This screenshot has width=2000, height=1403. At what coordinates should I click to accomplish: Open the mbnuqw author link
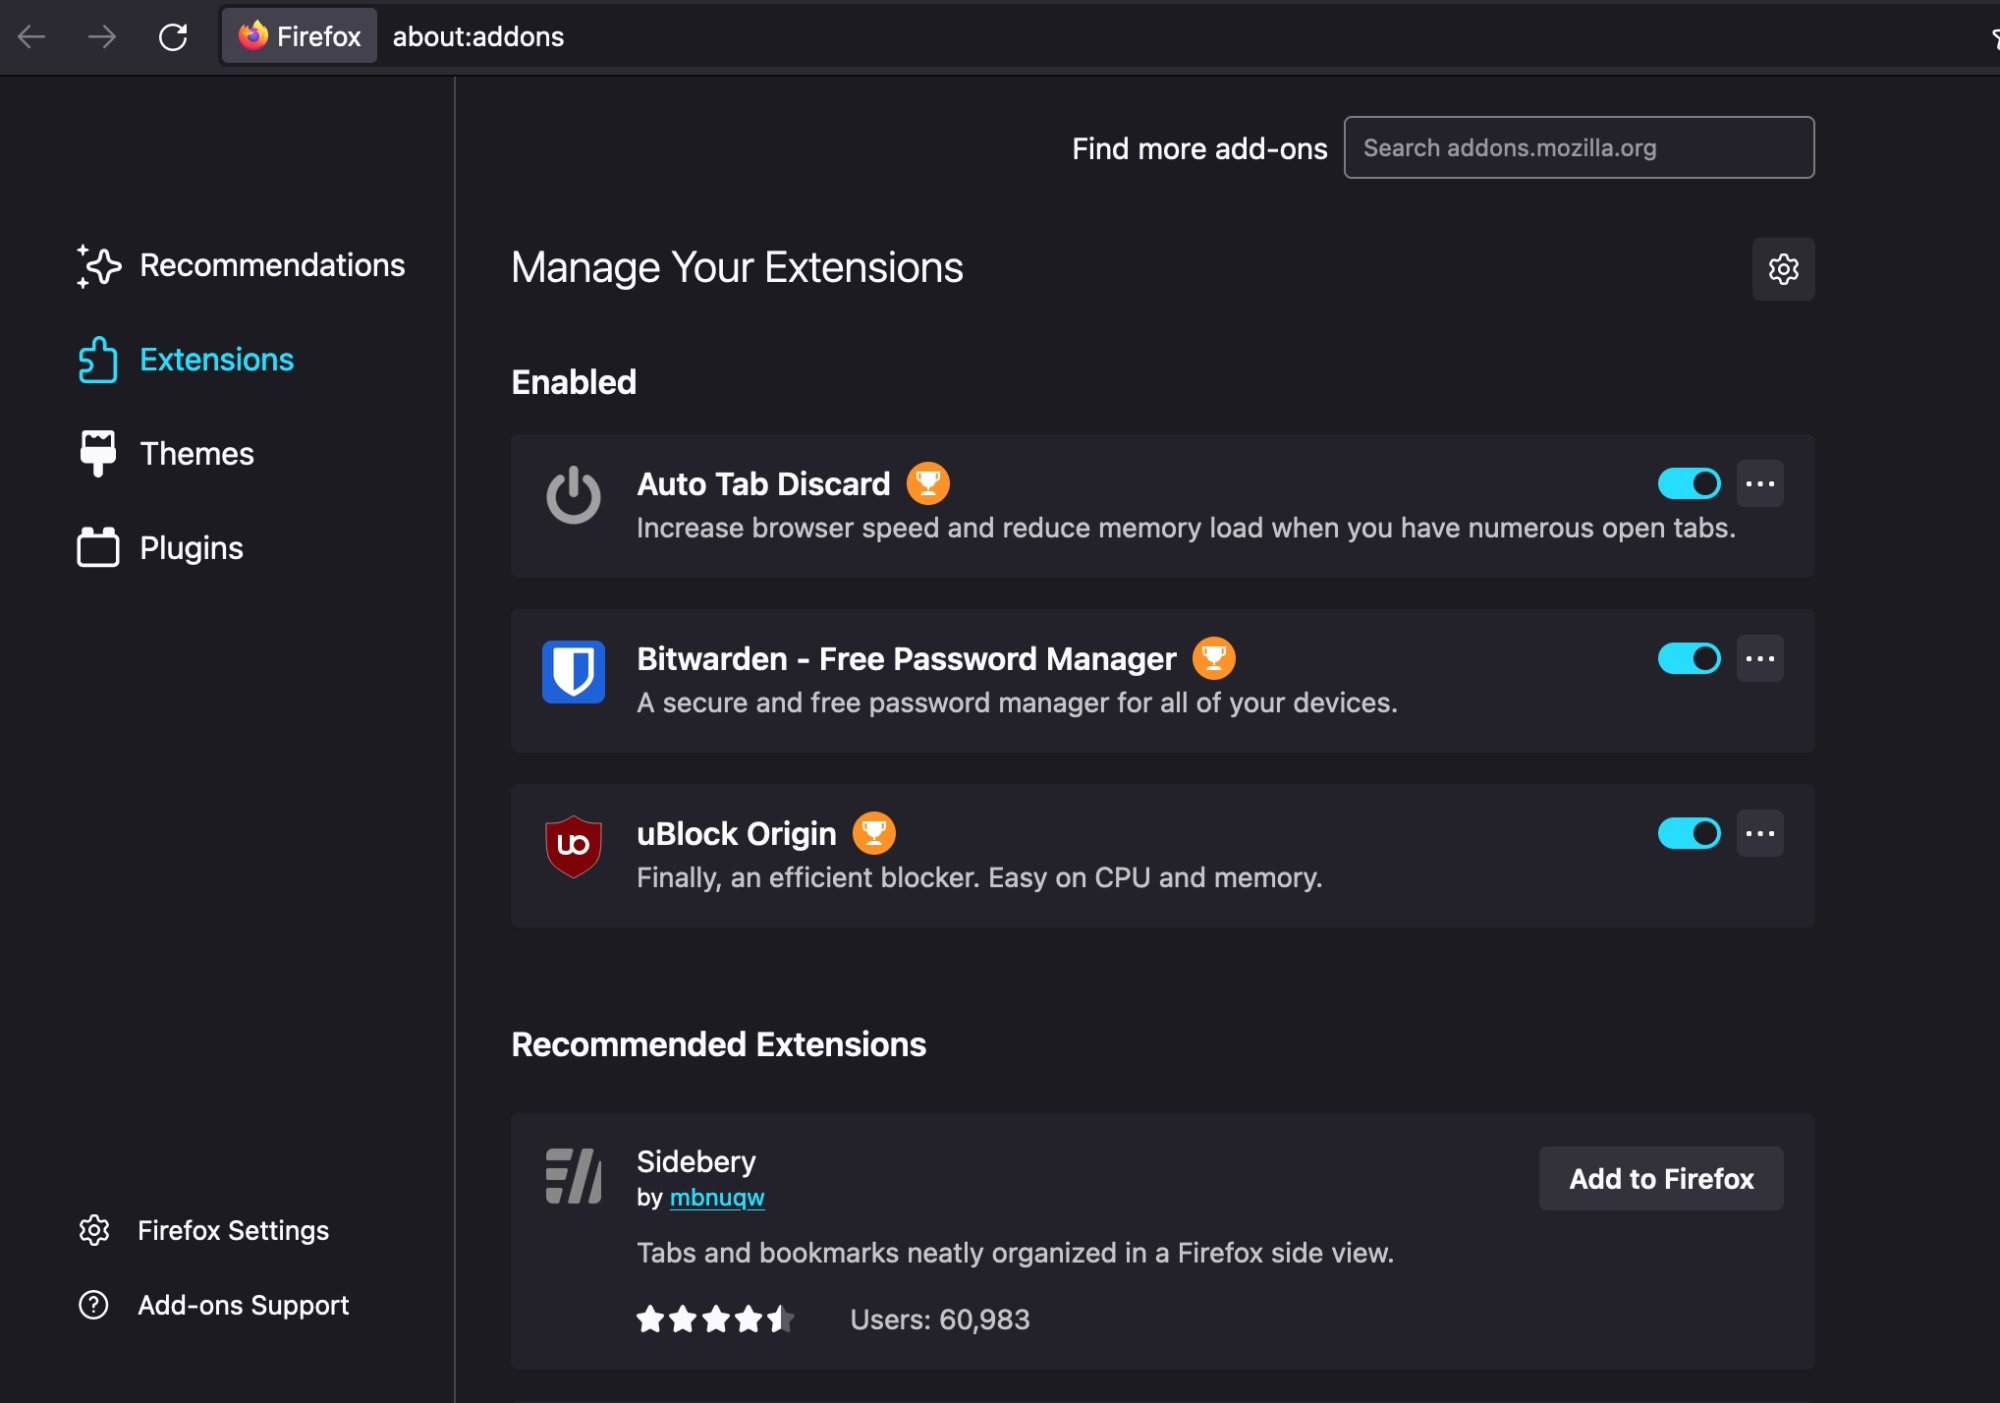point(717,1197)
